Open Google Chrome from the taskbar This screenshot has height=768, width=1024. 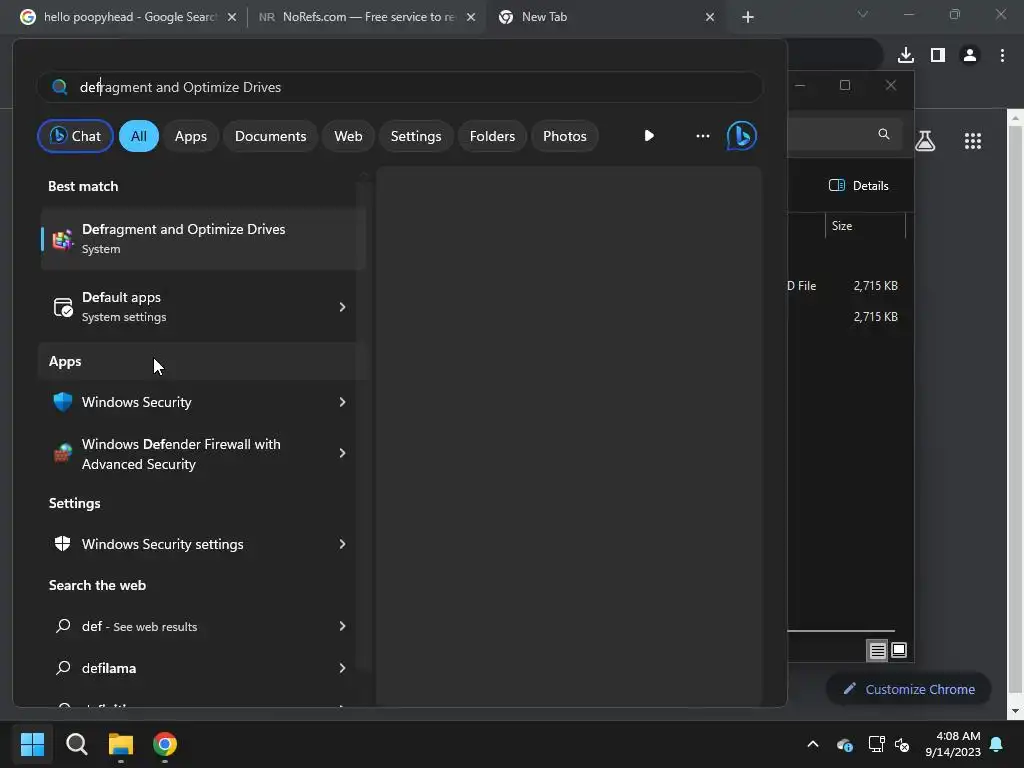(x=165, y=744)
